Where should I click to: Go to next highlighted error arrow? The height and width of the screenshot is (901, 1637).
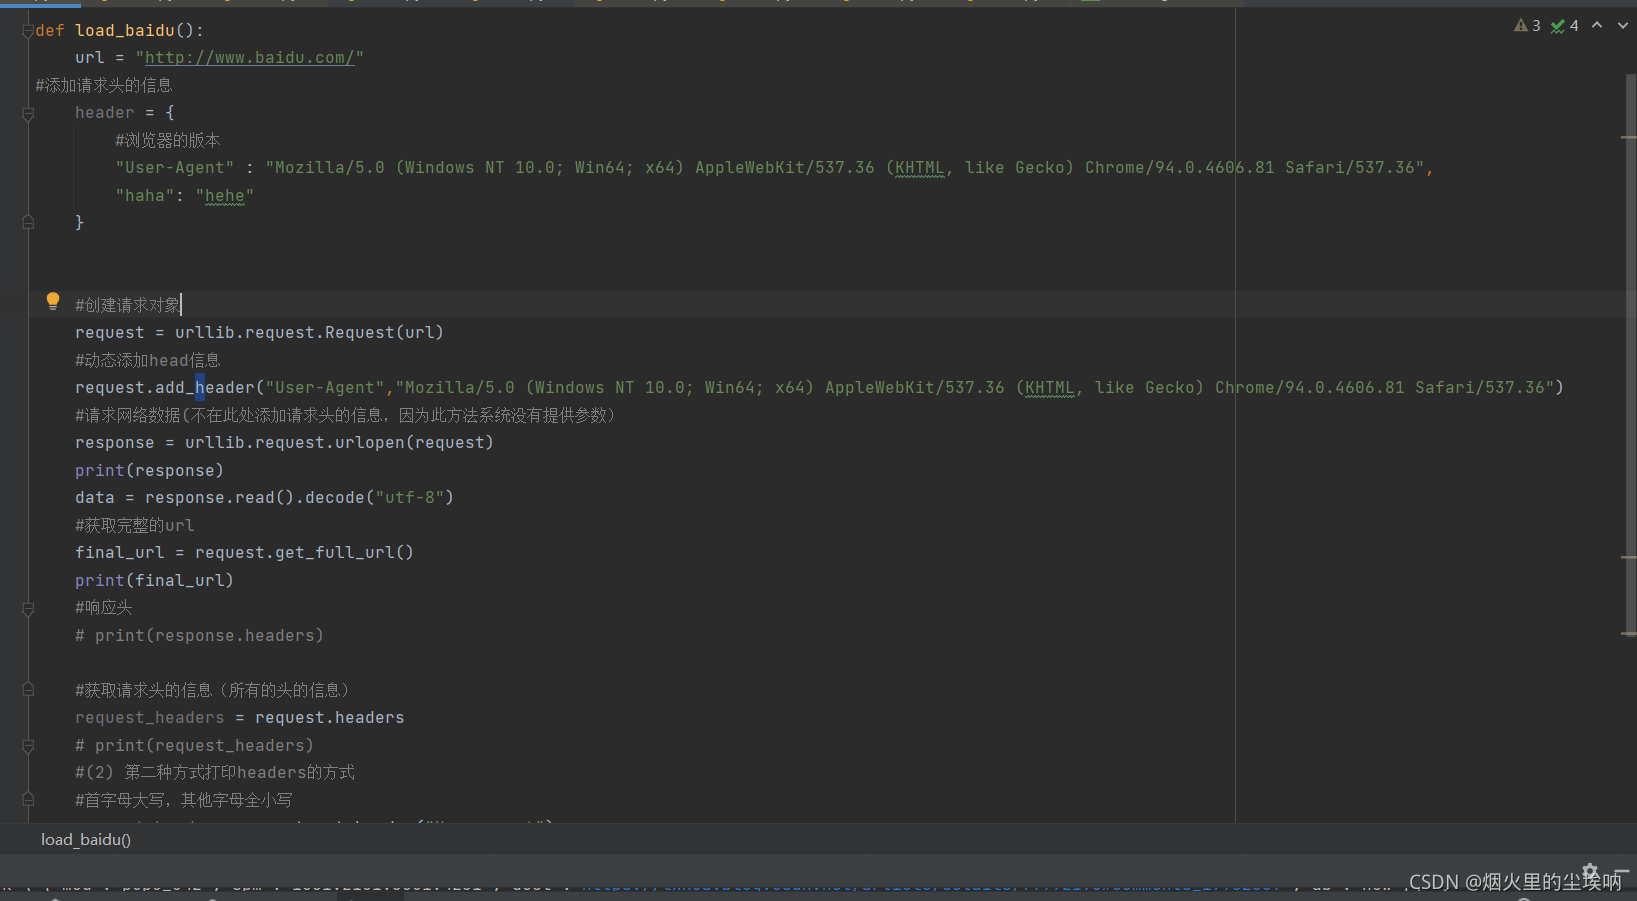coord(1622,26)
